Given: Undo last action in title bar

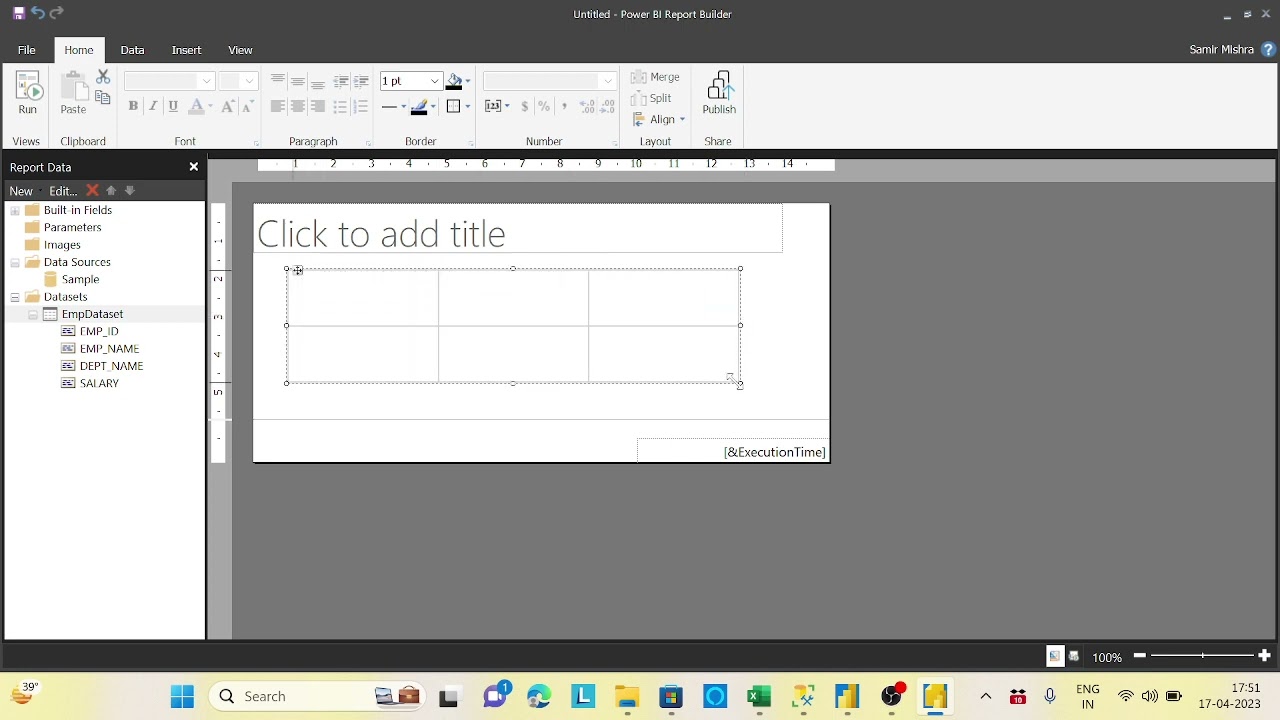Looking at the screenshot, I should click(38, 13).
